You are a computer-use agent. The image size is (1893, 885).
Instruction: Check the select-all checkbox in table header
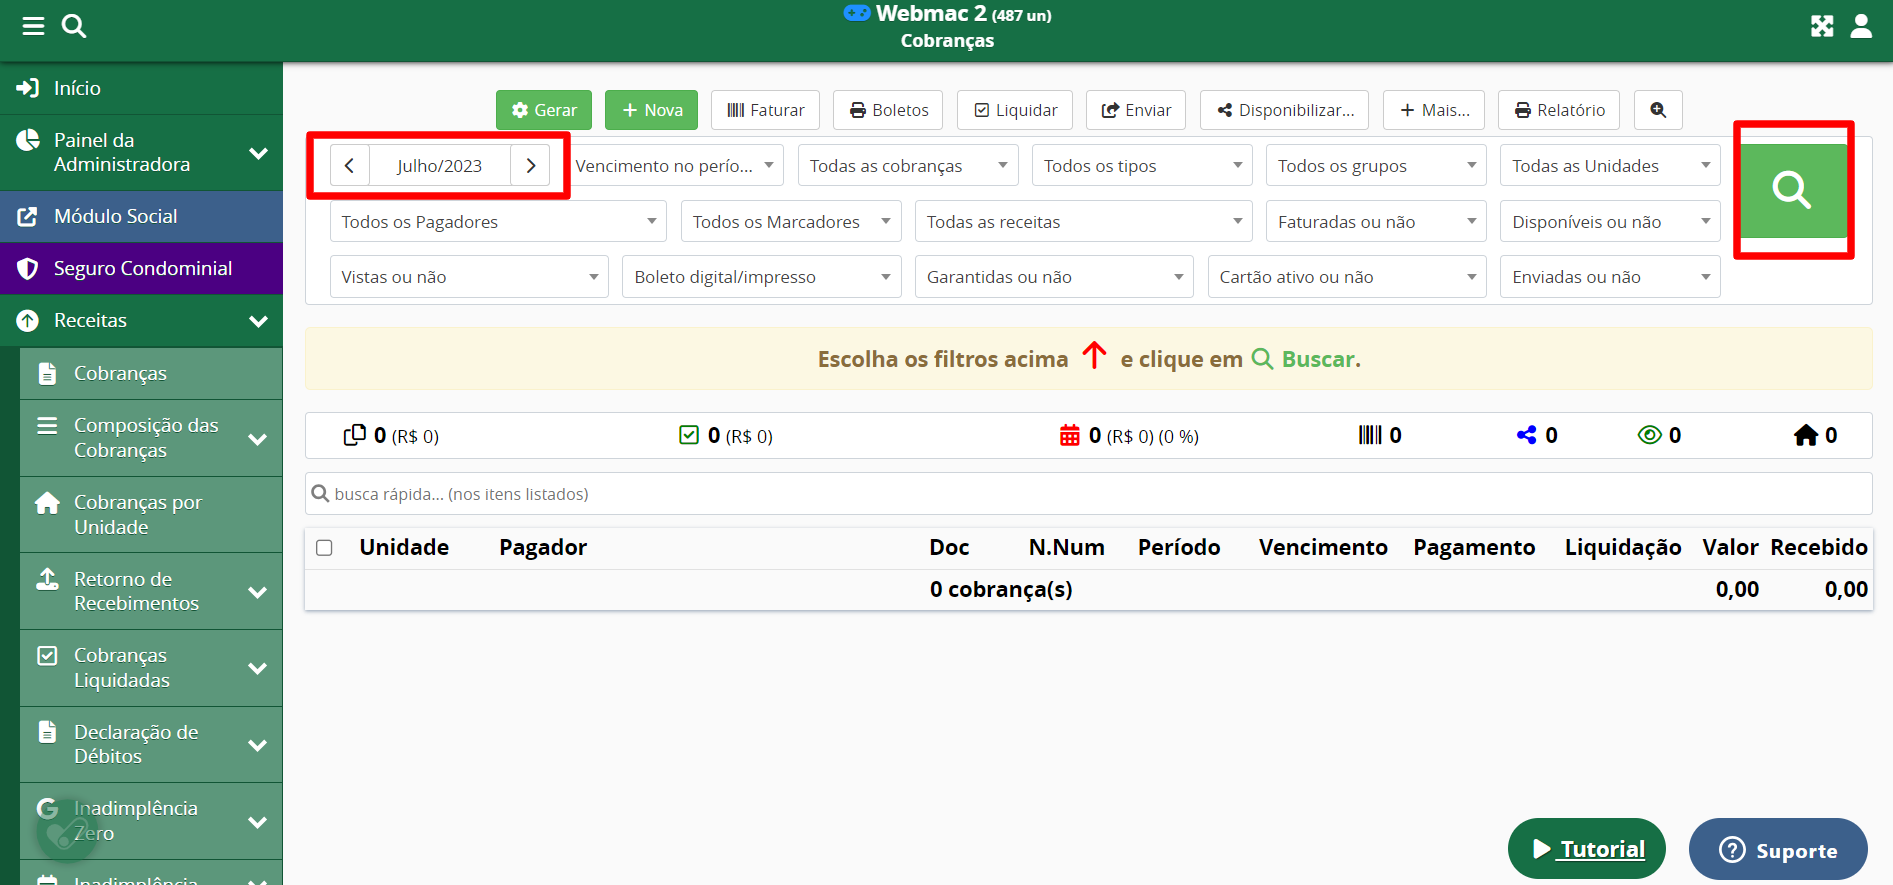(x=324, y=548)
